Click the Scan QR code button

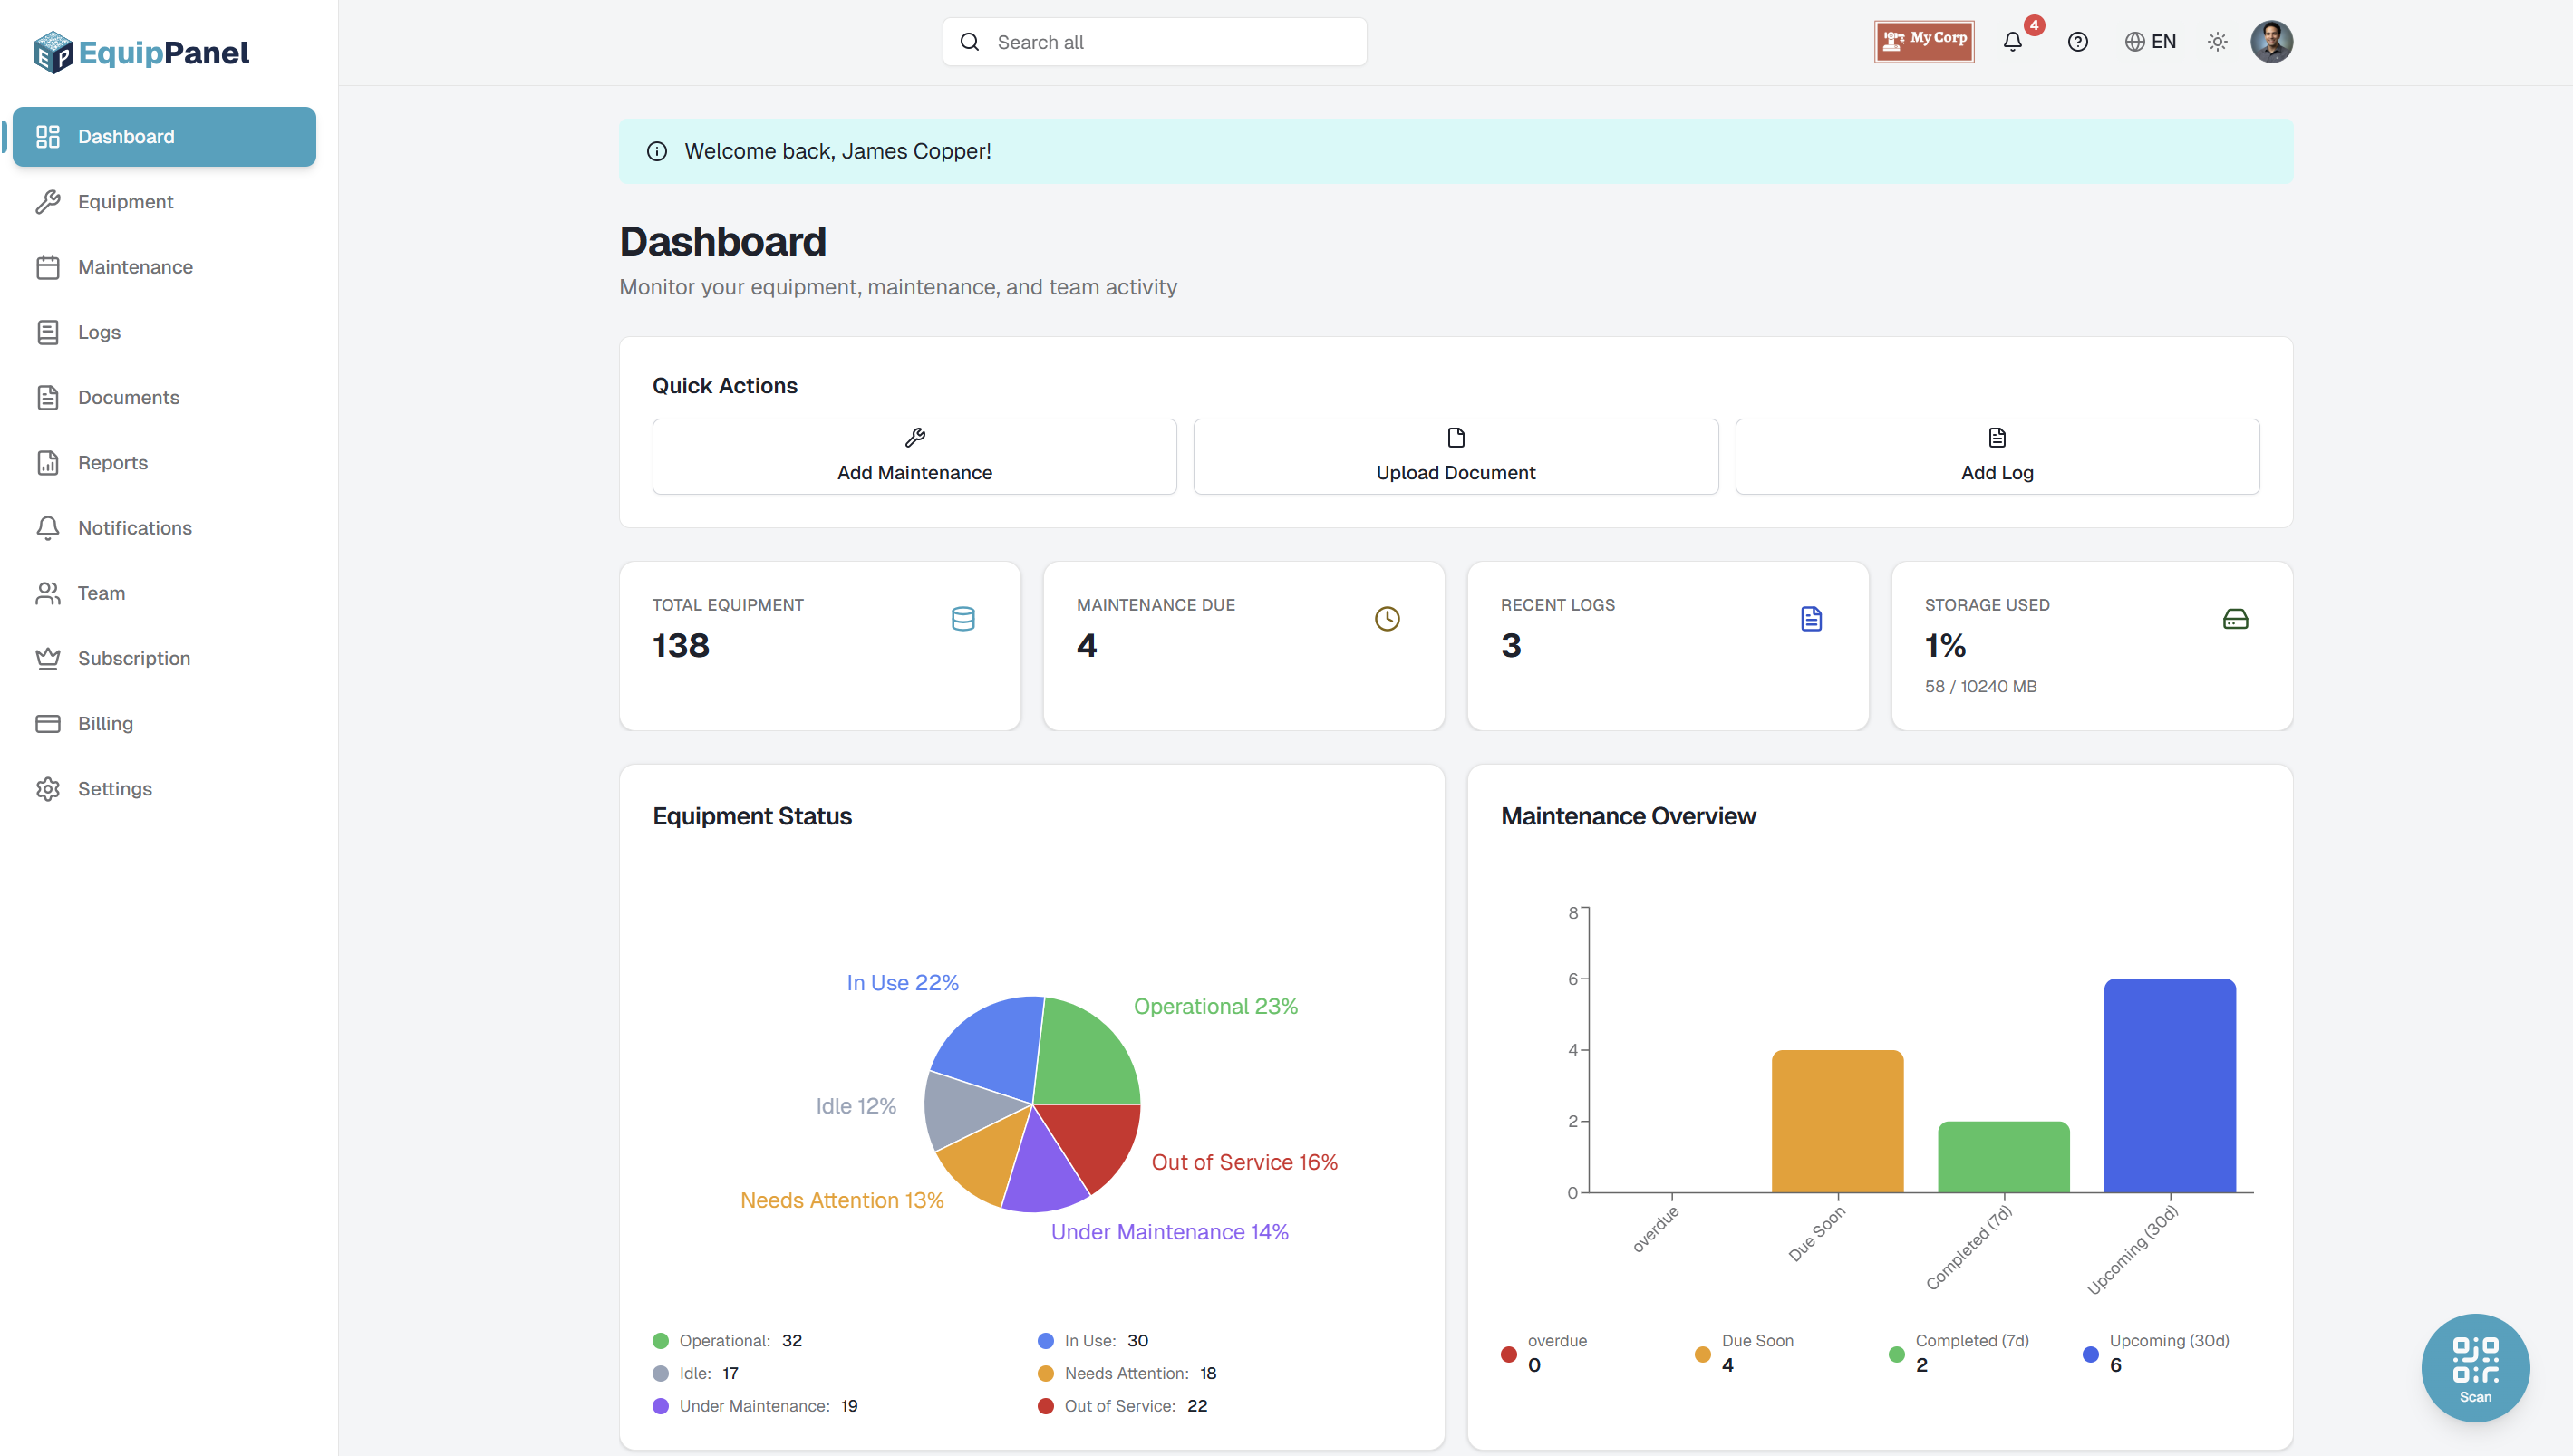[x=2474, y=1367]
